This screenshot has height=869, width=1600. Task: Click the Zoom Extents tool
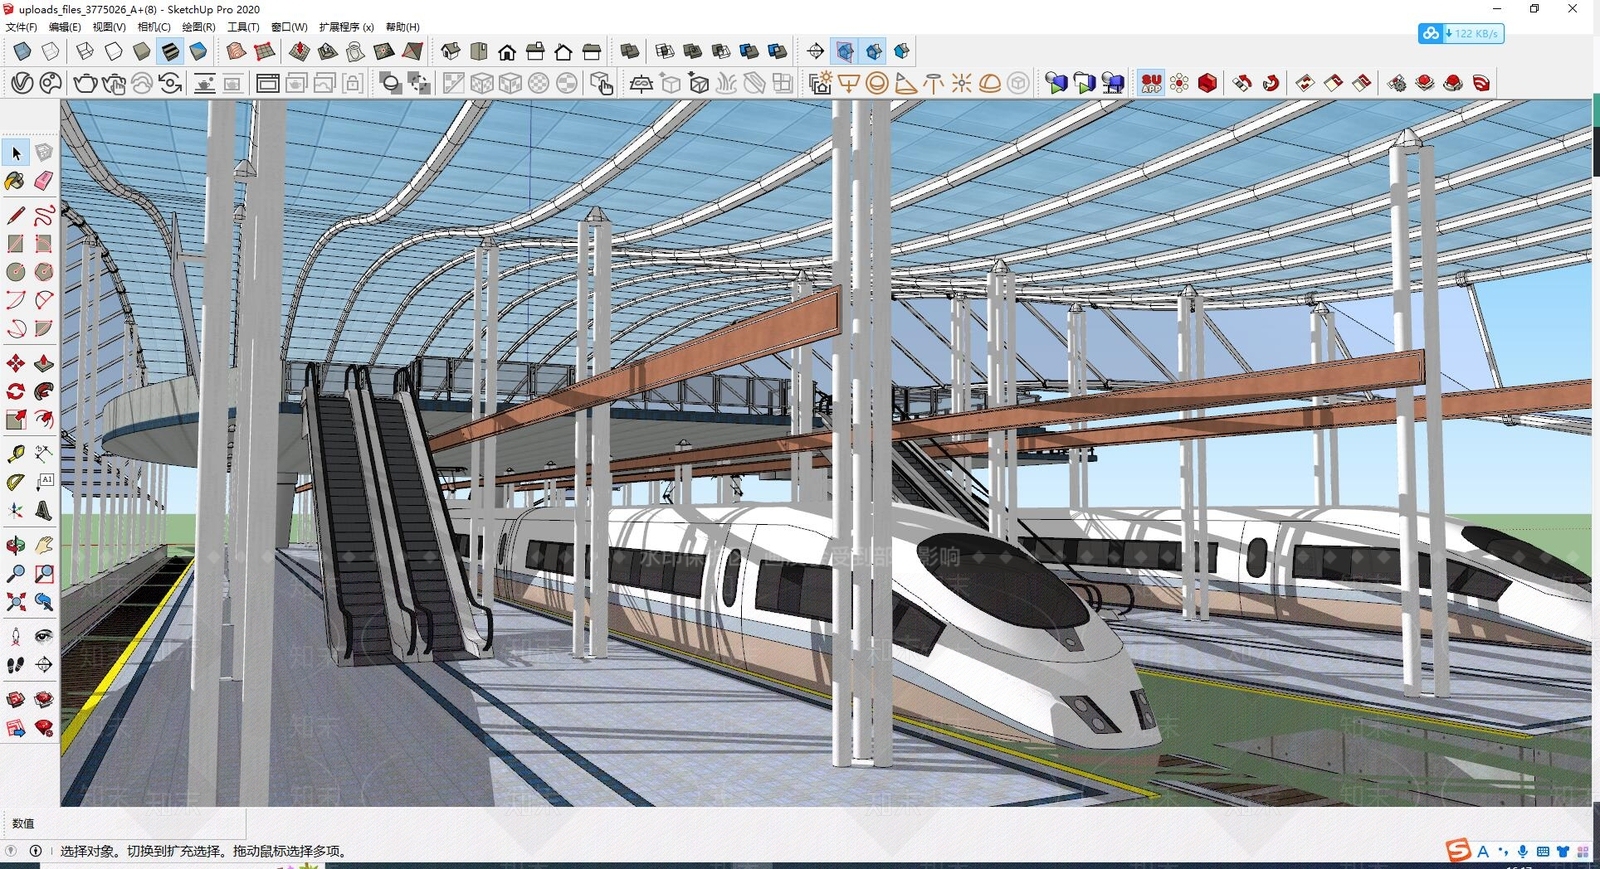pyautogui.click(x=15, y=601)
